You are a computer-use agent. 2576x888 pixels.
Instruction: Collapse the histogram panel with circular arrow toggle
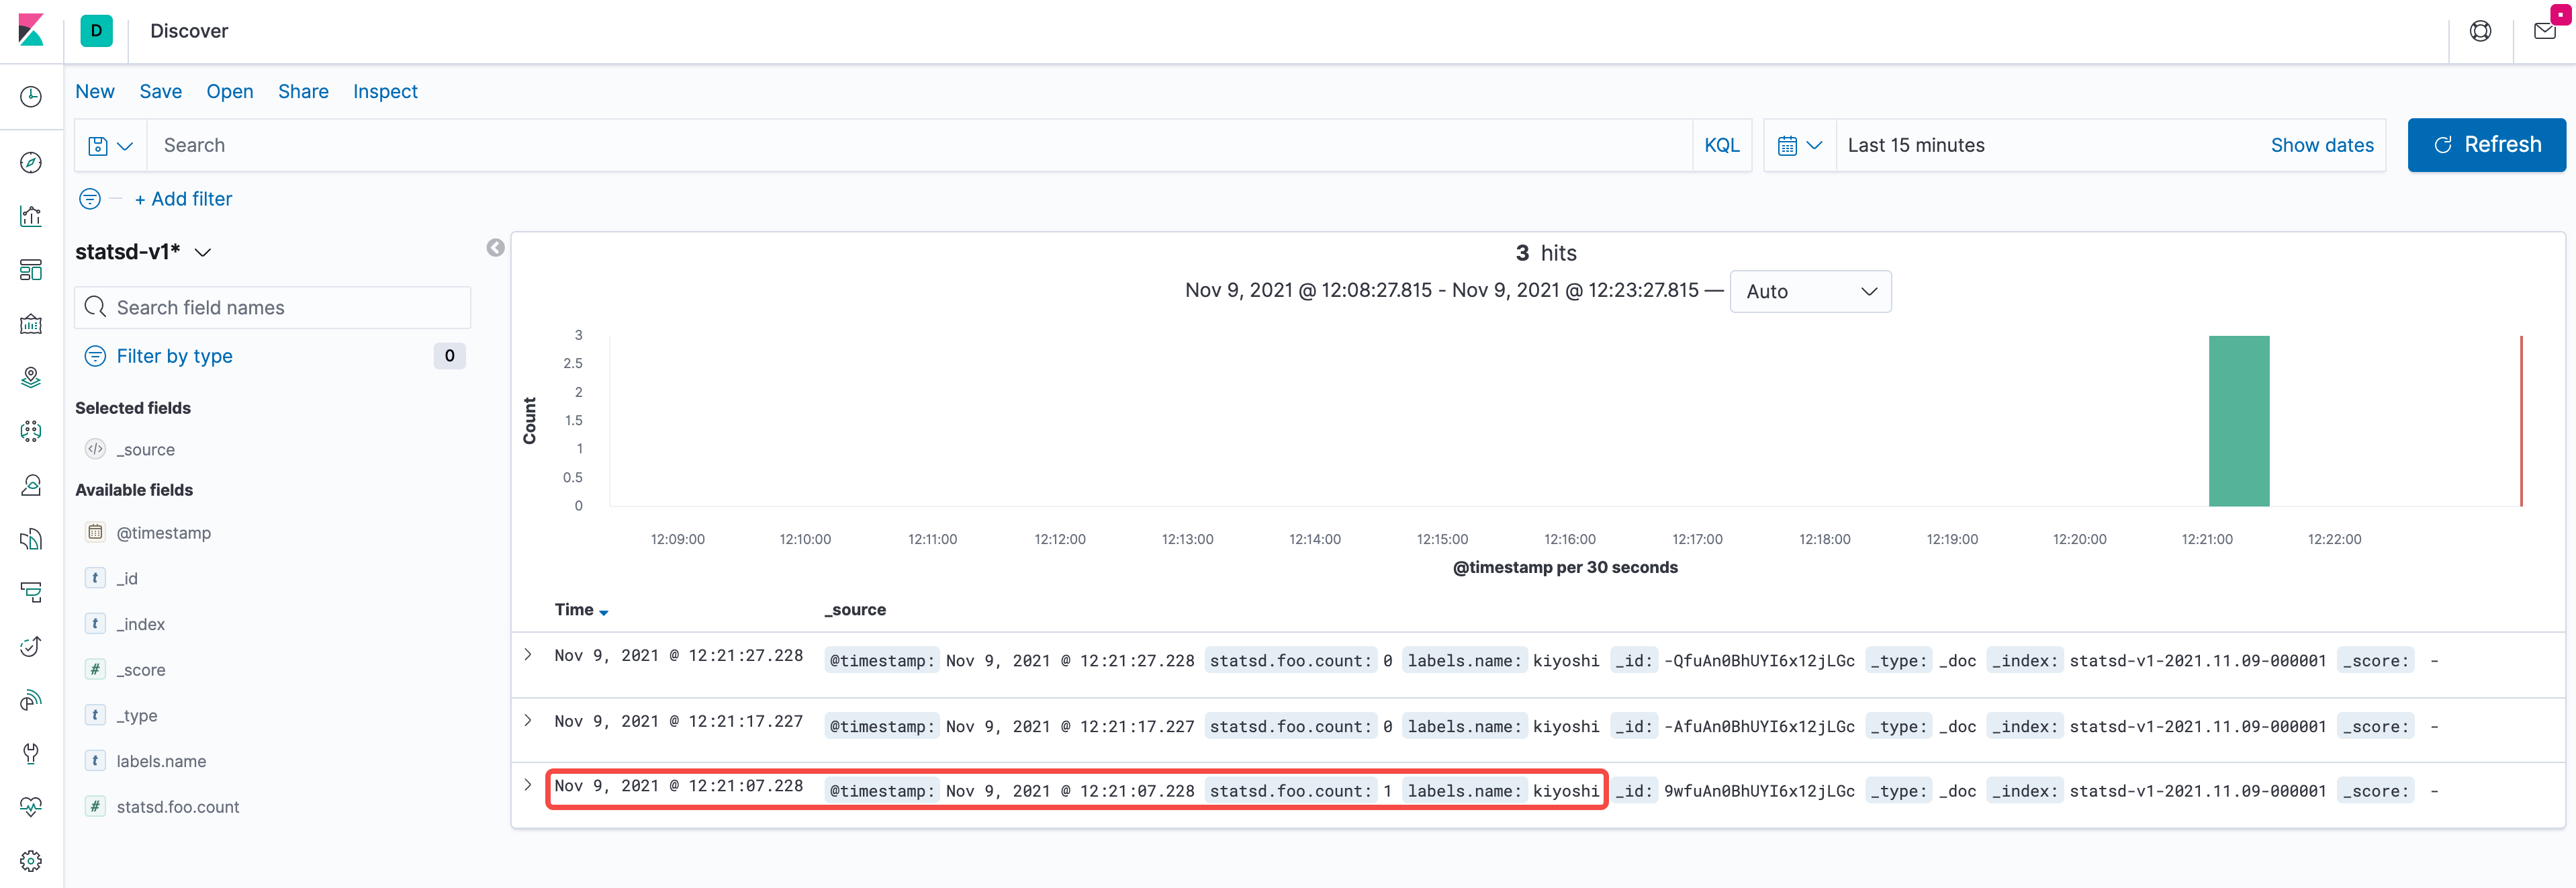pos(495,247)
